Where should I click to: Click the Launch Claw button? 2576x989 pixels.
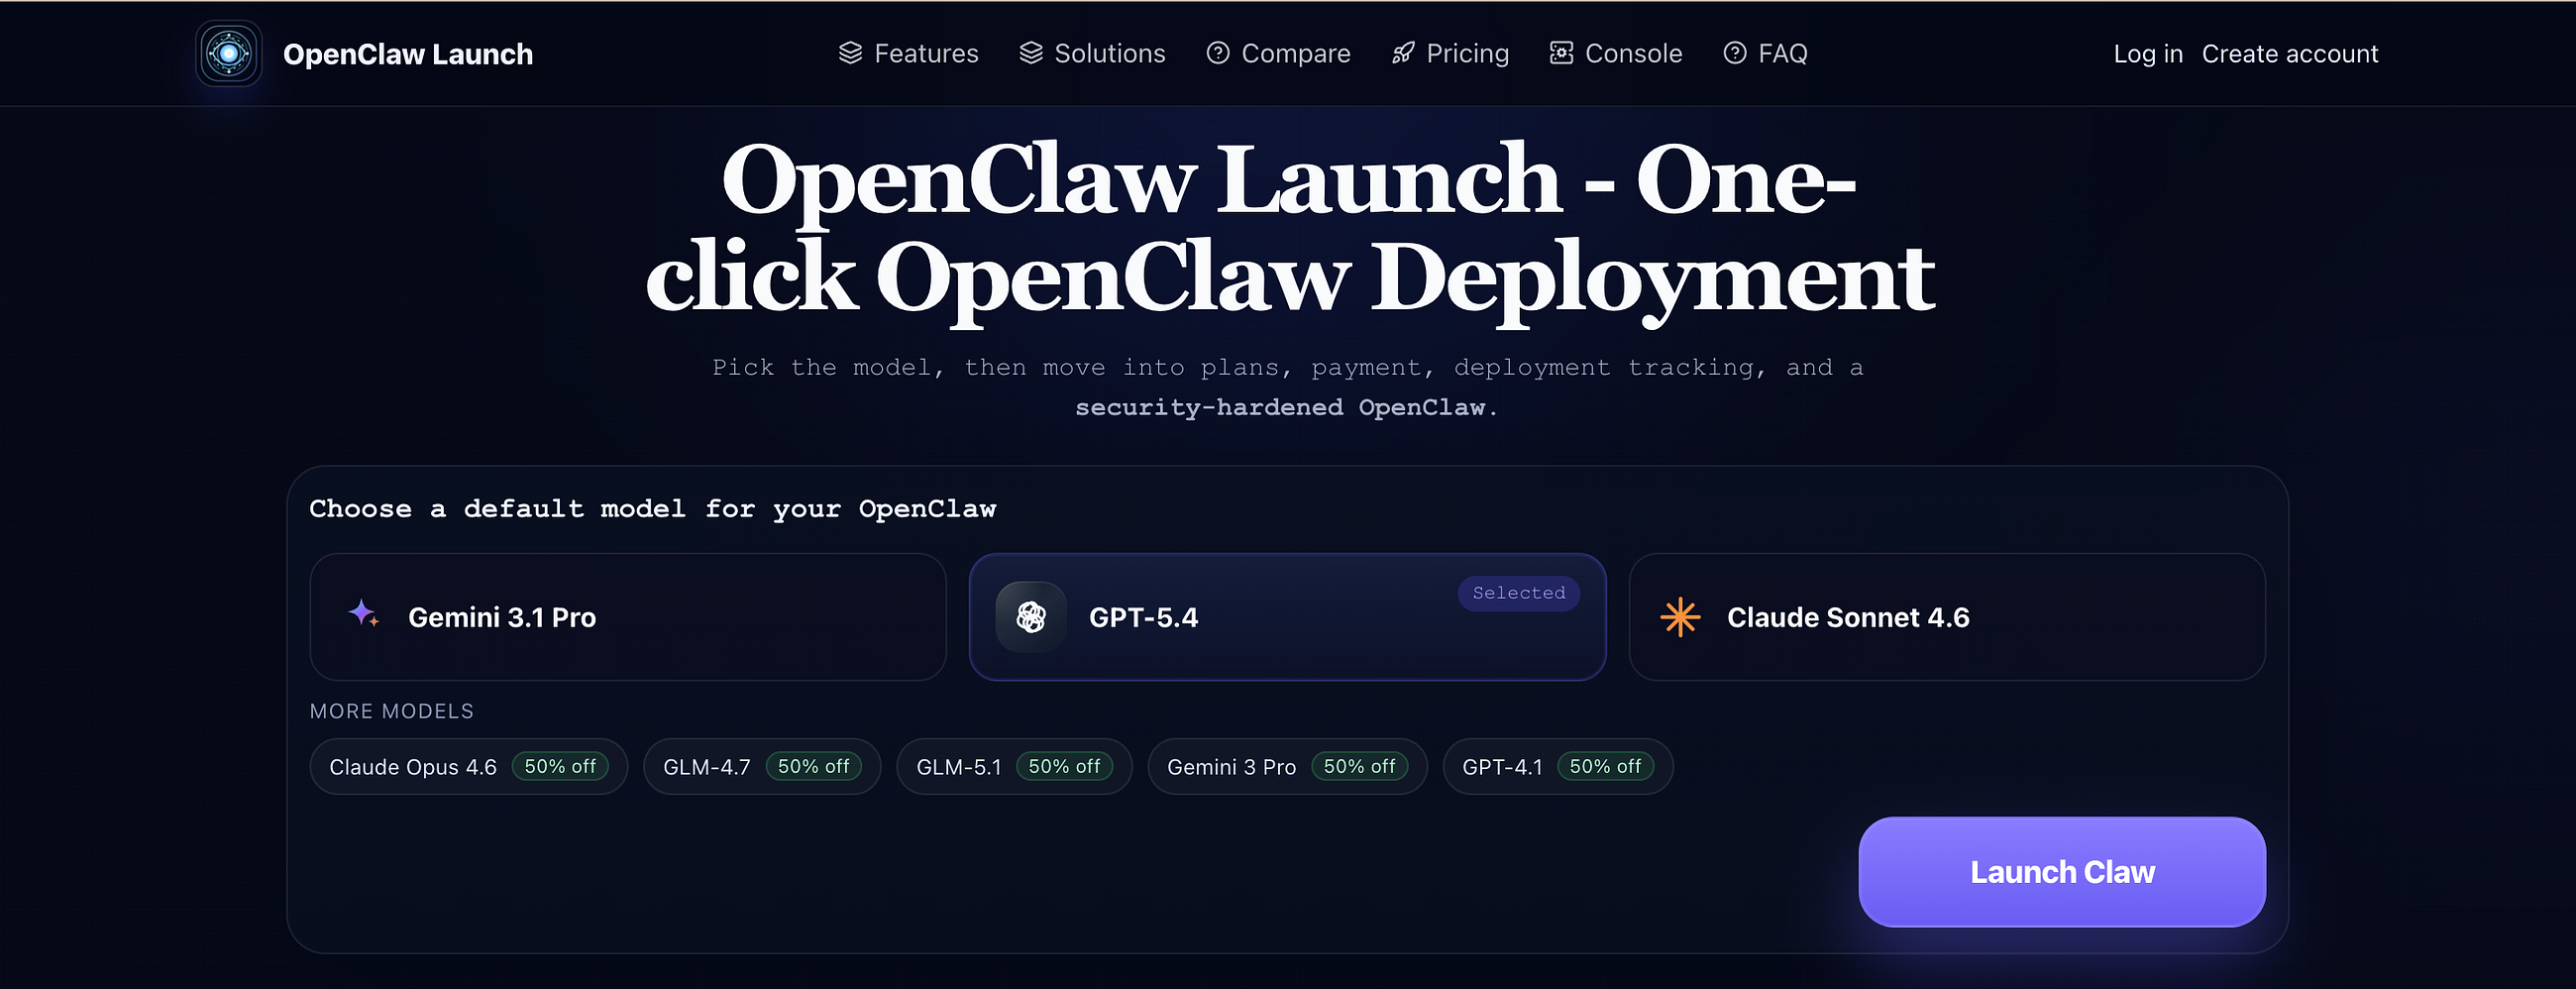(x=2062, y=872)
